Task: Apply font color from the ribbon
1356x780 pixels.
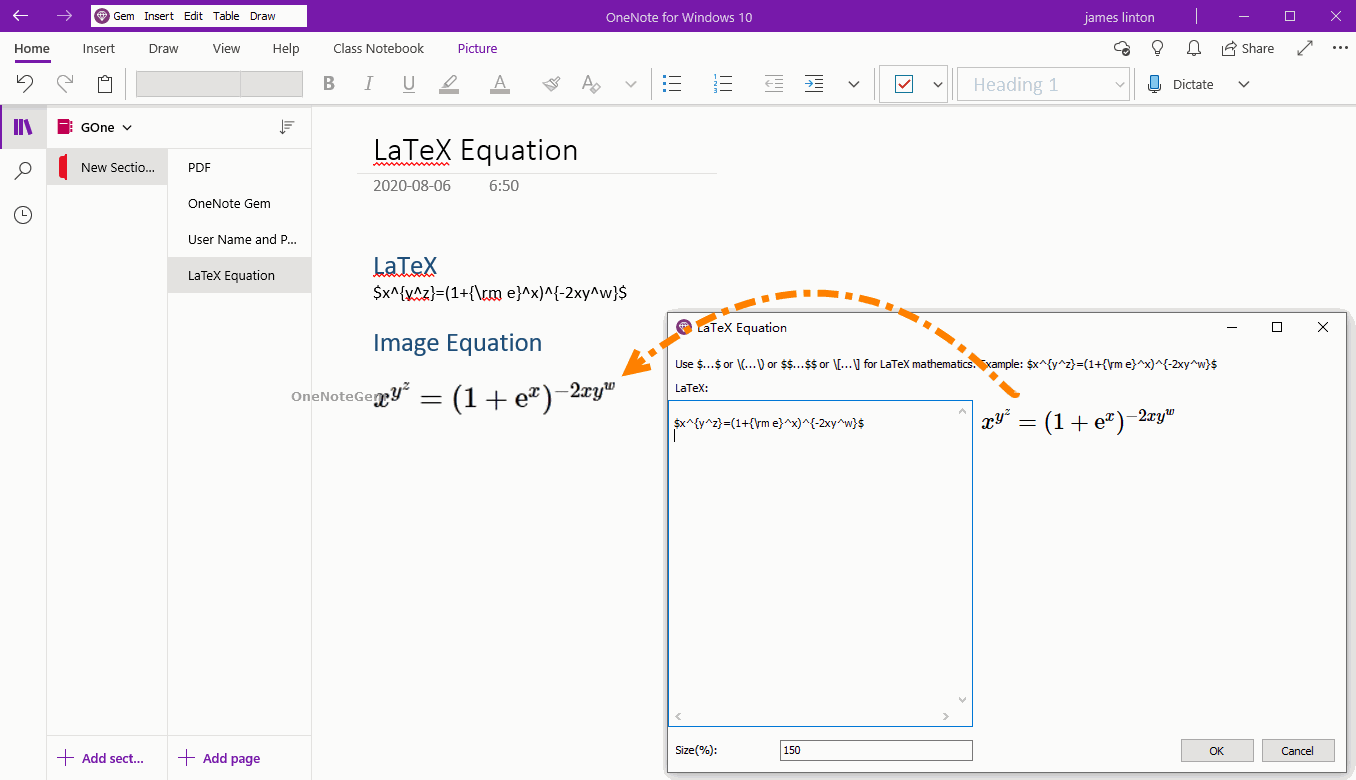Action: coord(499,84)
